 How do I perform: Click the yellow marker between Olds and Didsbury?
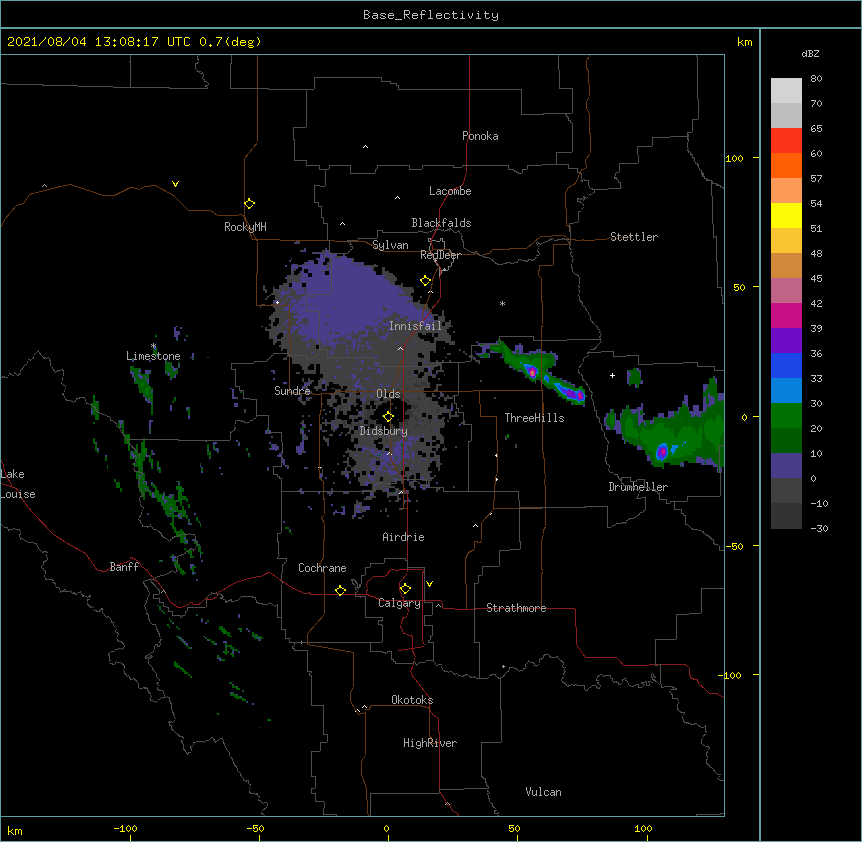click(x=388, y=416)
